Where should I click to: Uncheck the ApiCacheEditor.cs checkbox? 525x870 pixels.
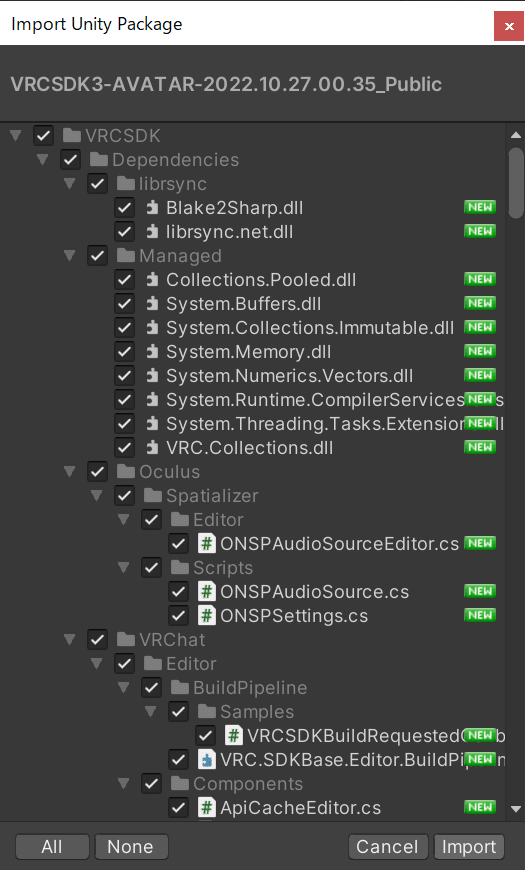[178, 808]
